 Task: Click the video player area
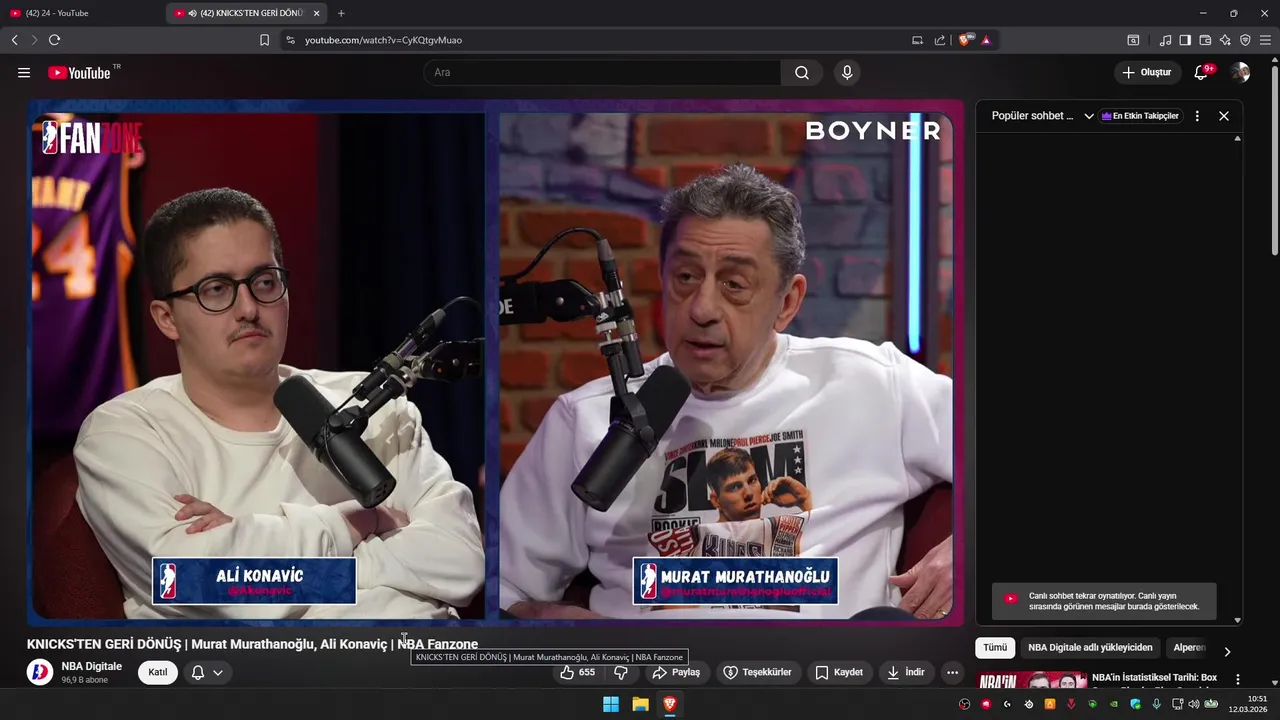click(495, 362)
